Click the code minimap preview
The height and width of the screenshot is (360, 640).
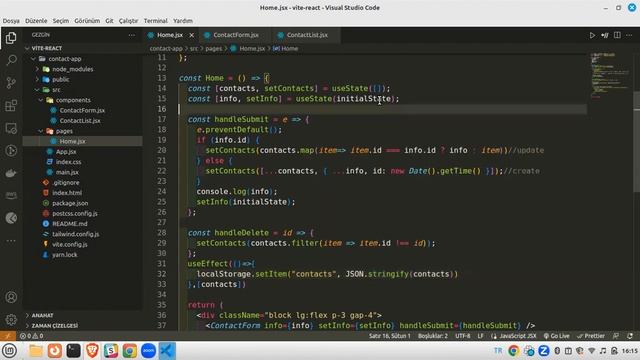point(610,76)
